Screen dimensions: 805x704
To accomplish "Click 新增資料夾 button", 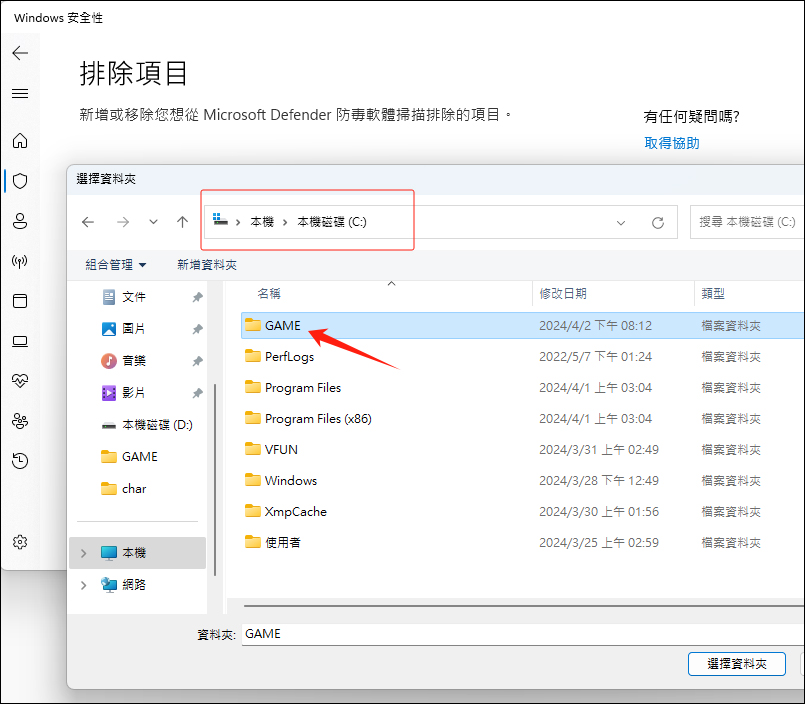I will tap(207, 265).
